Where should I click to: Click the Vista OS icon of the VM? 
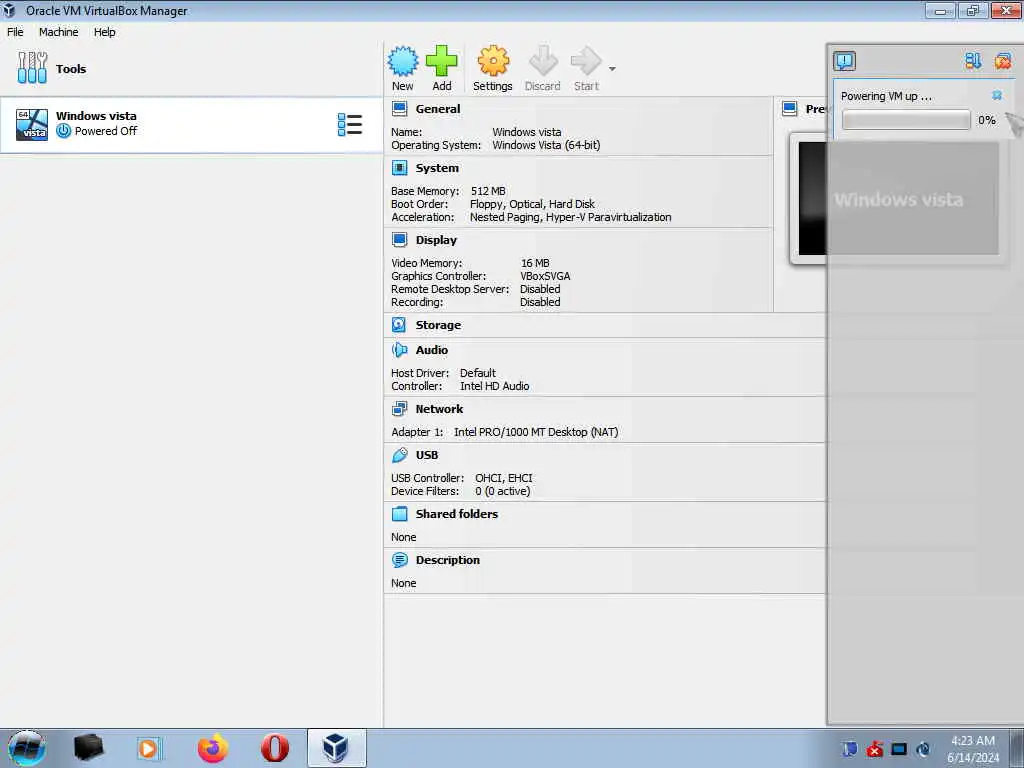pos(32,124)
